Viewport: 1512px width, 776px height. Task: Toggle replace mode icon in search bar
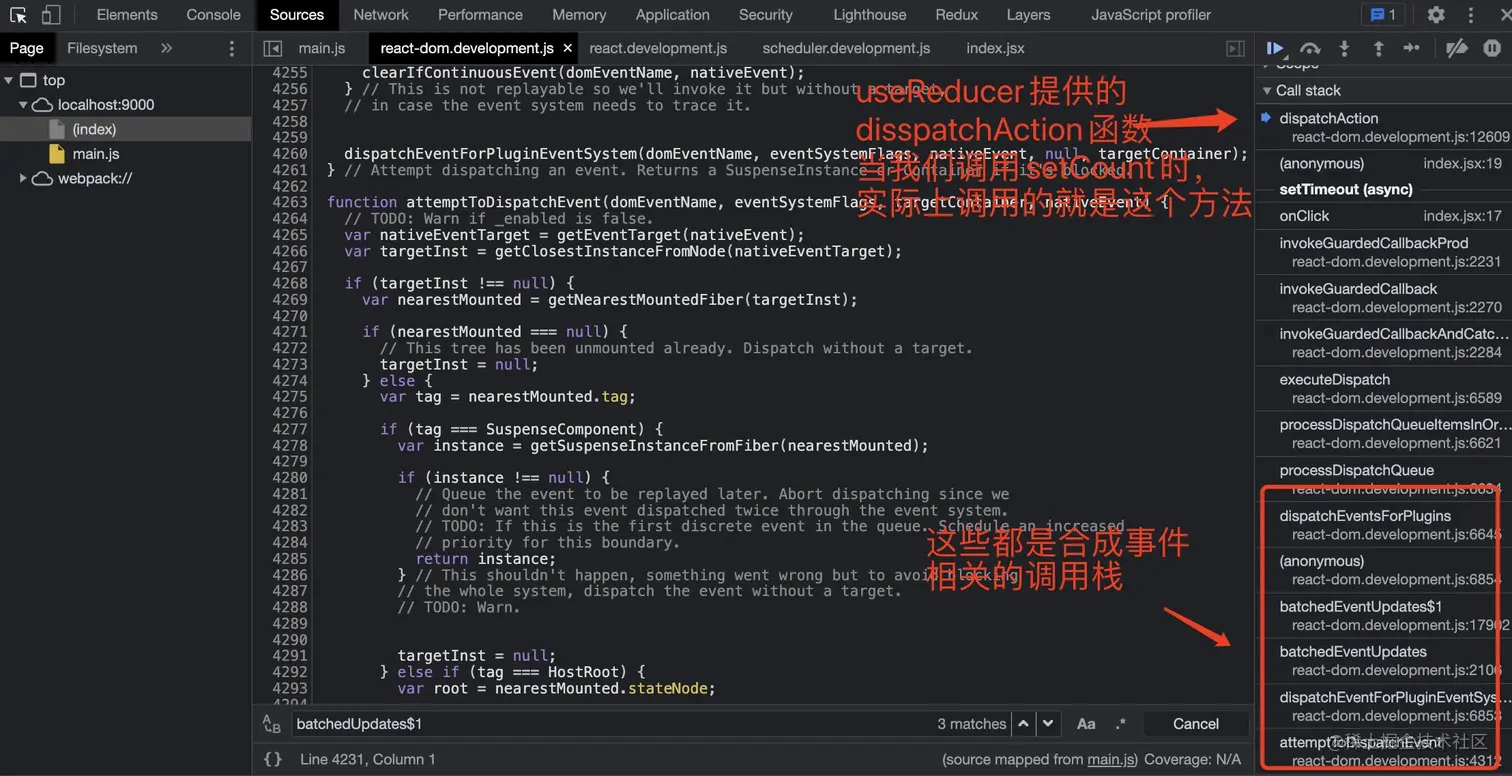coord(272,724)
